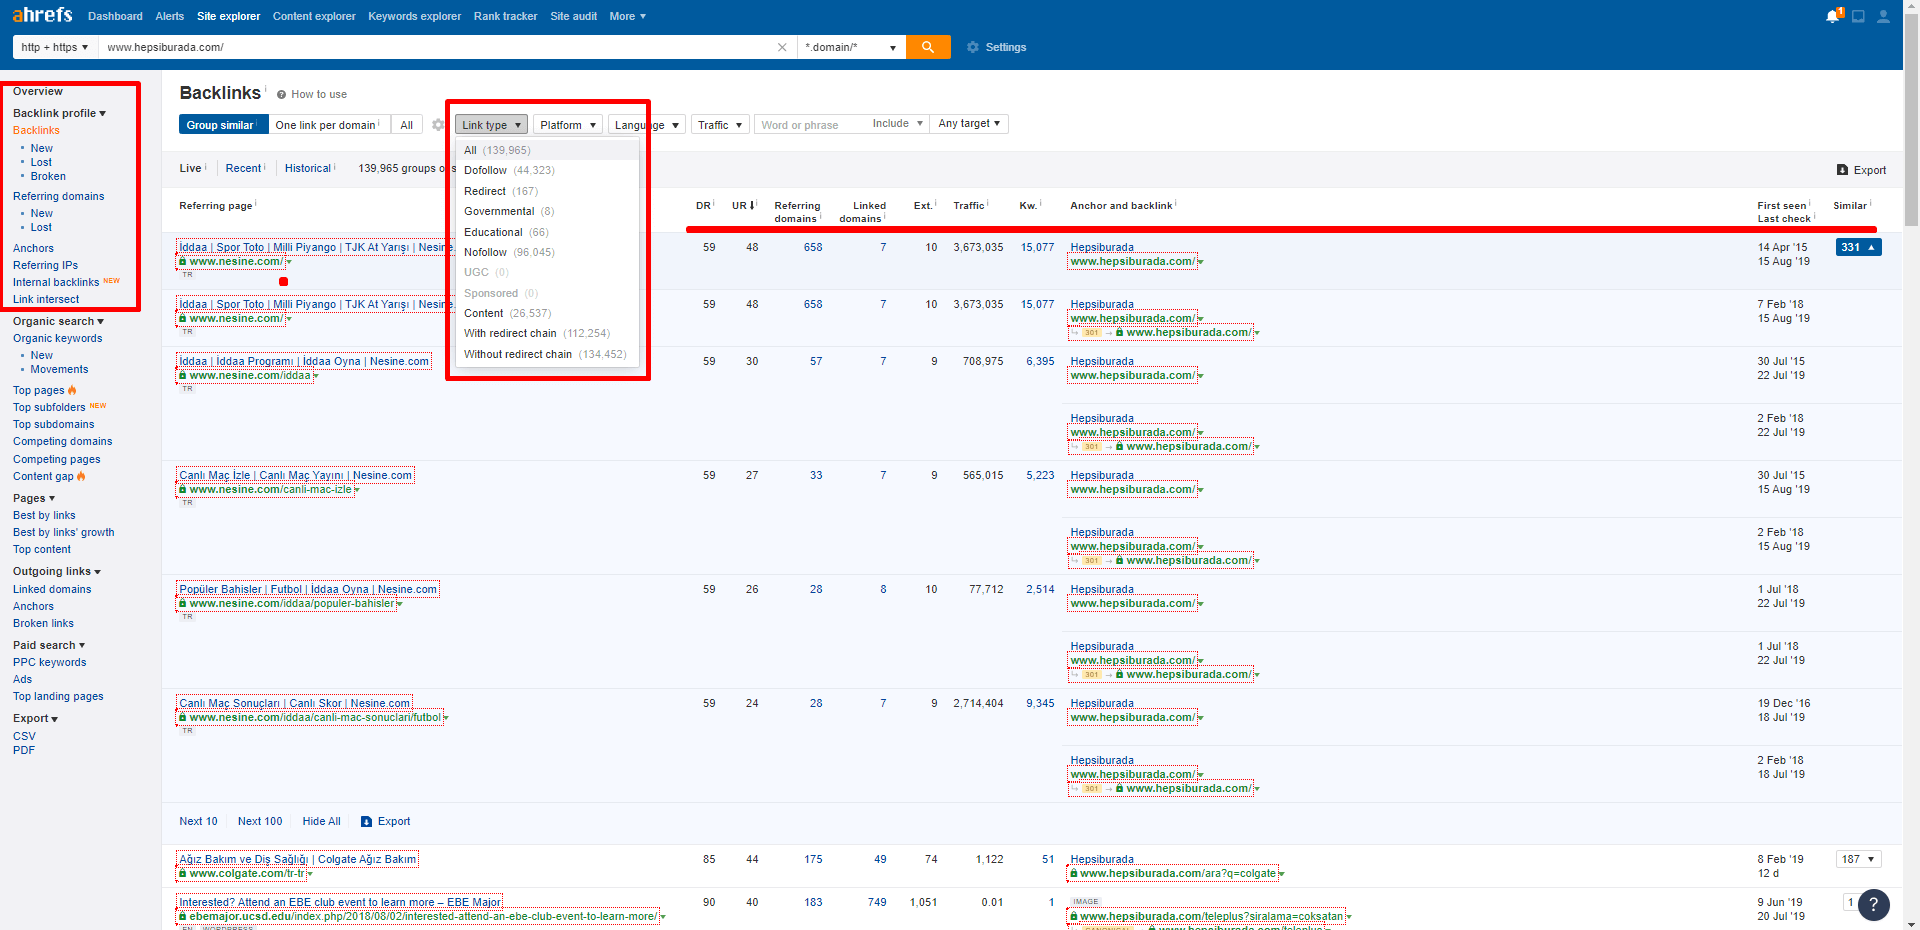The height and width of the screenshot is (930, 1920).
Task: Switch to Recent index
Action: 243,168
